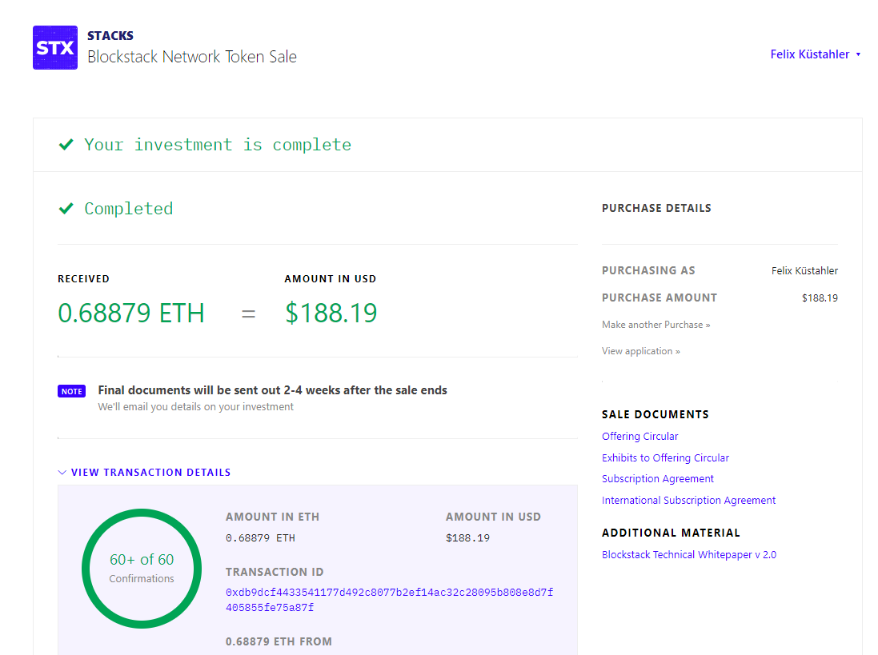Click the STX Stacks logo
The height and width of the screenshot is (655, 878).
tap(55, 48)
